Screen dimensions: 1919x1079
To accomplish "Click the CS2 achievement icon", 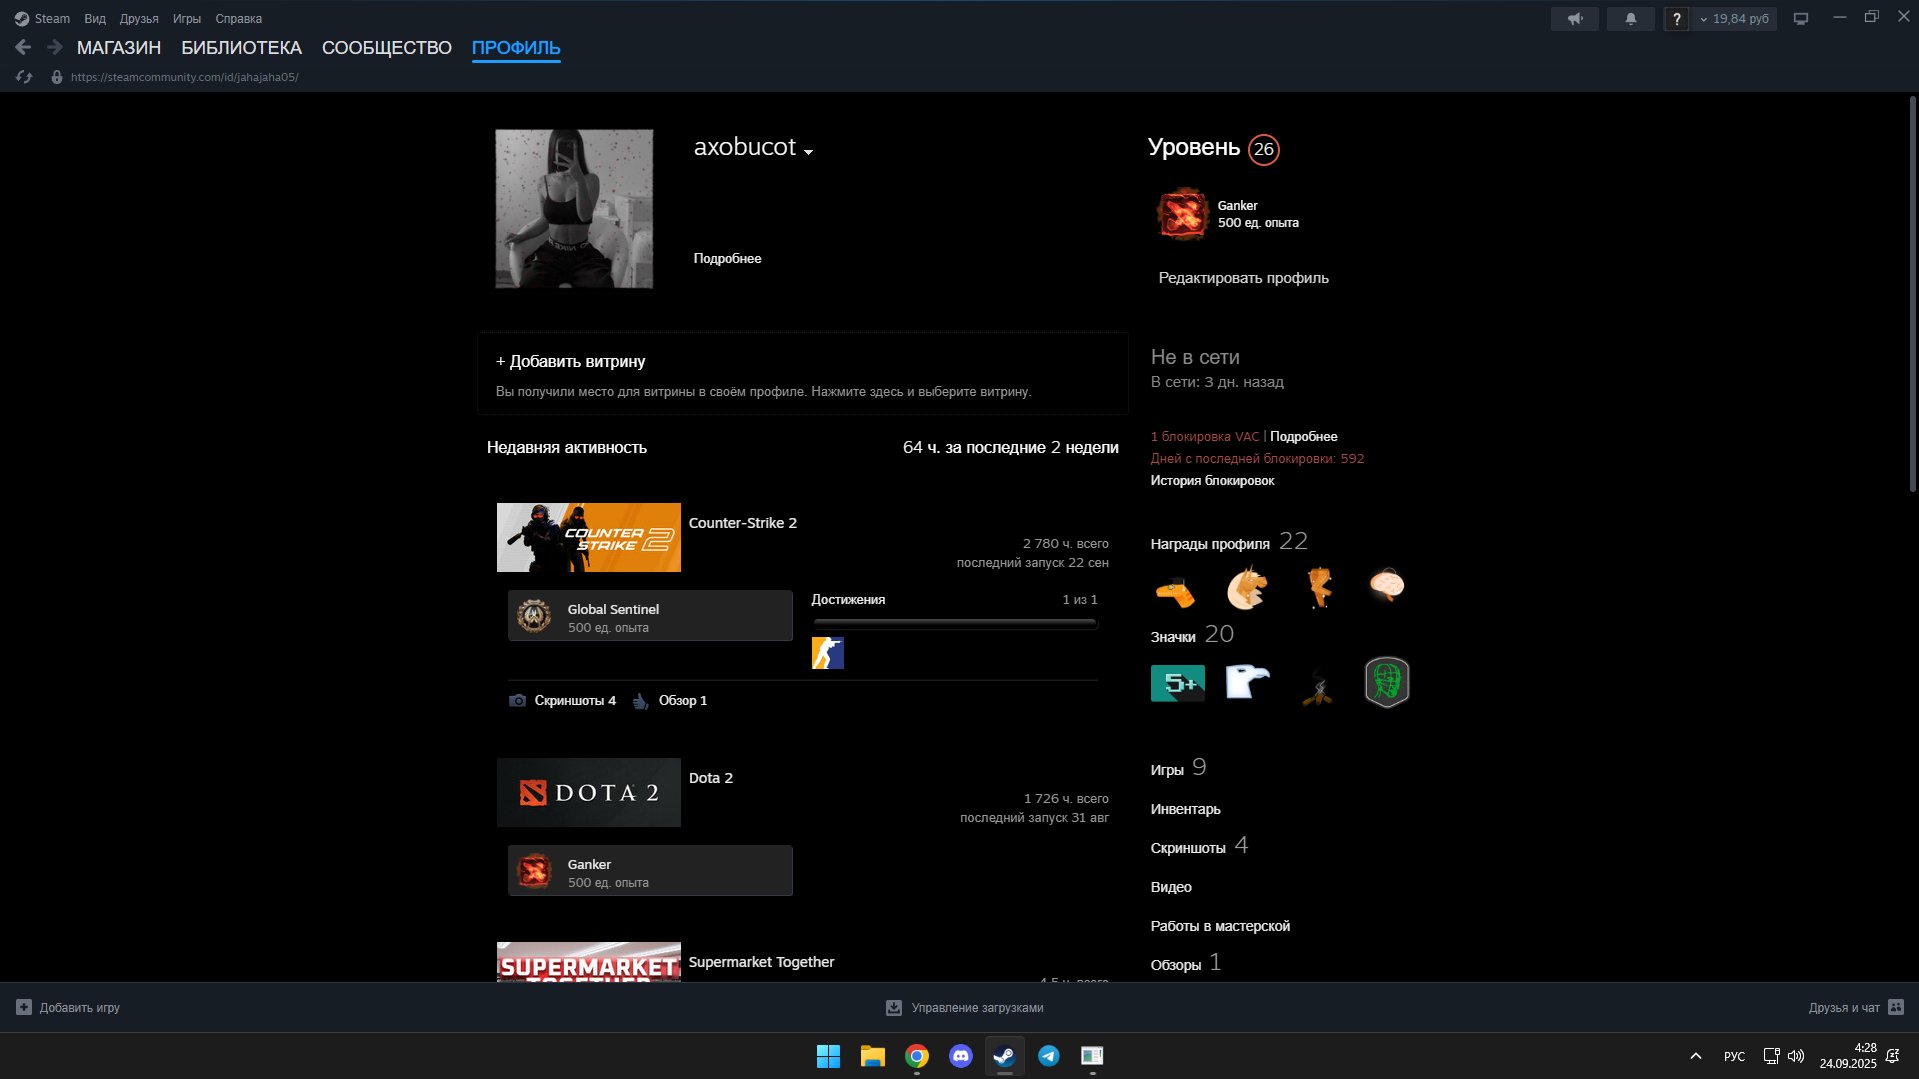I will 827,653.
